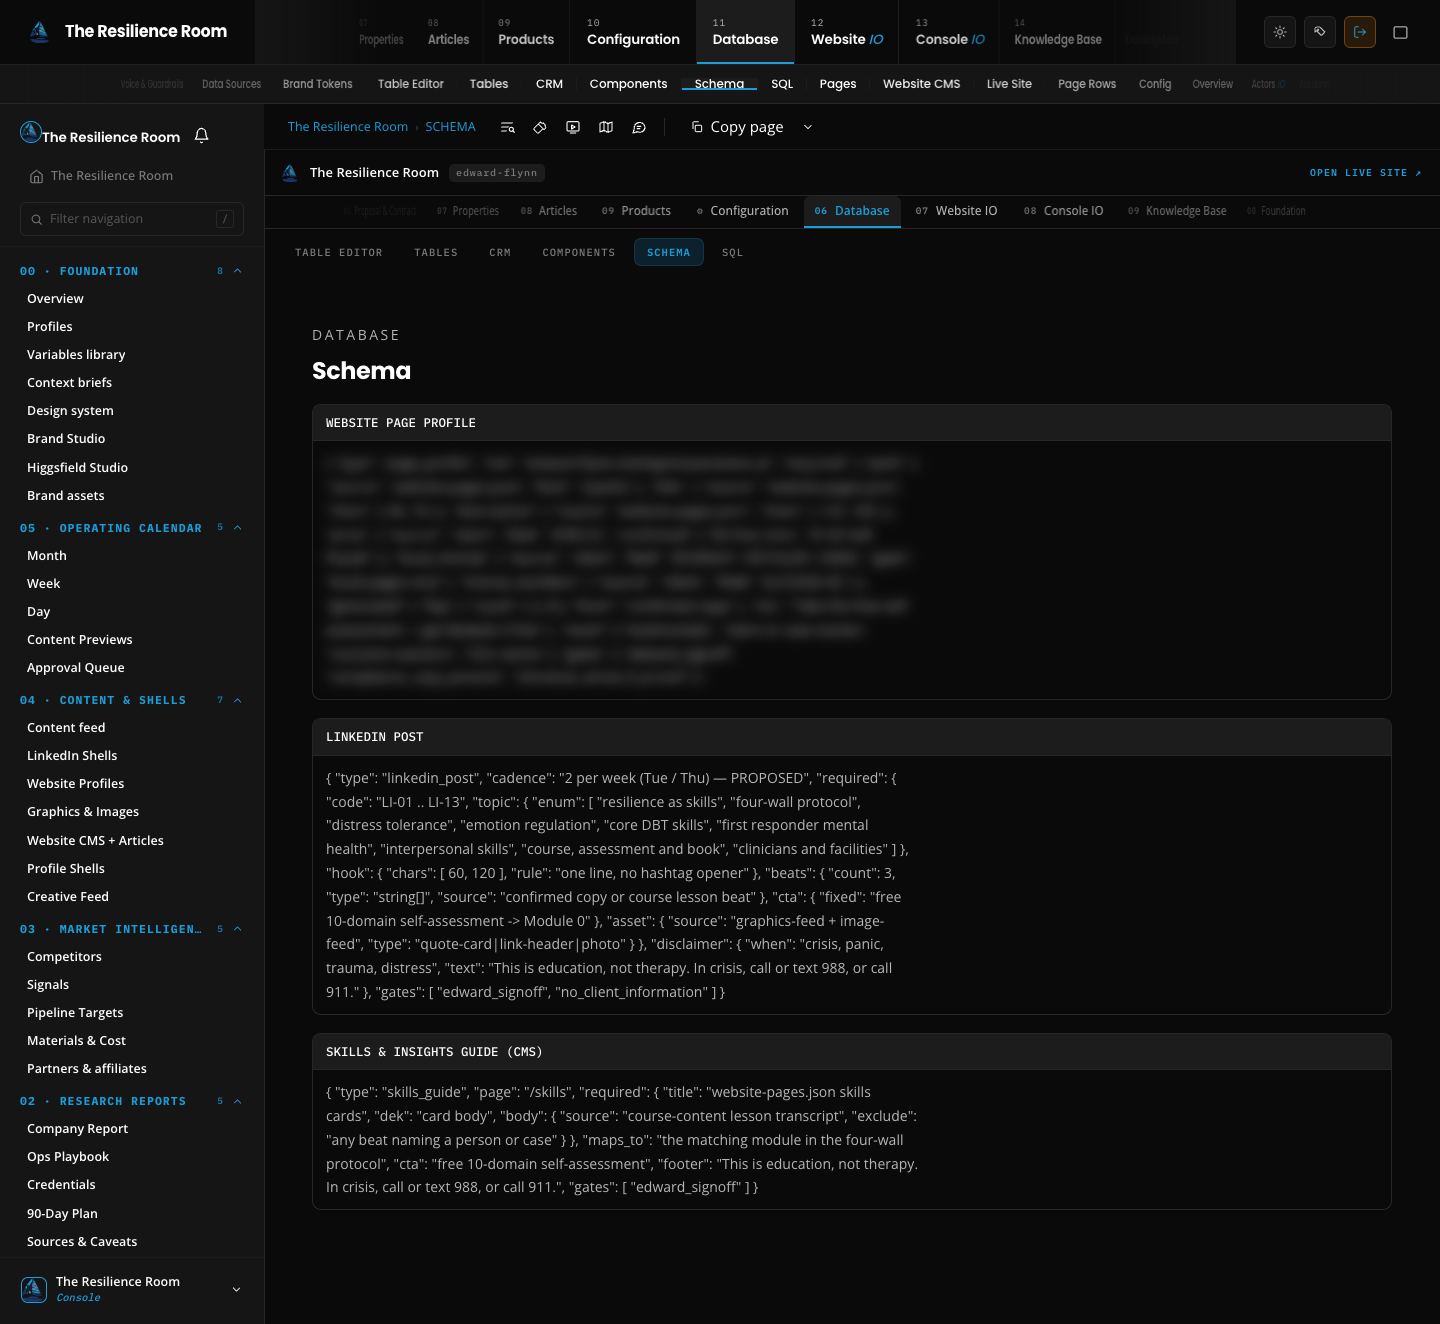Collapse the 05 Operating Calendar section
This screenshot has width=1440, height=1324.
[x=238, y=528]
